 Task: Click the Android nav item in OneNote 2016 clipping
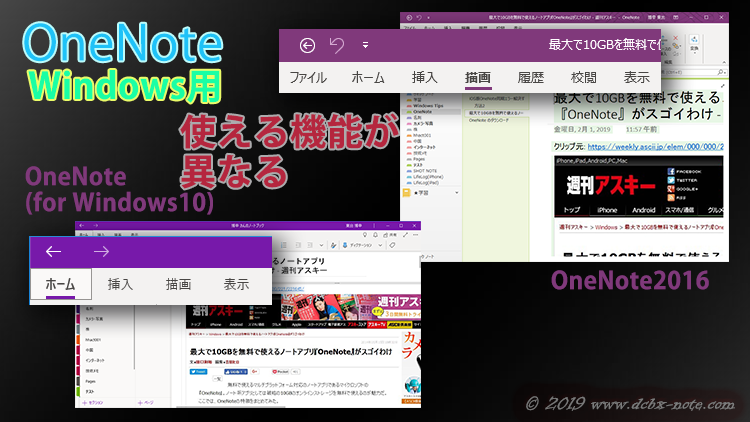pyautogui.click(x=643, y=210)
